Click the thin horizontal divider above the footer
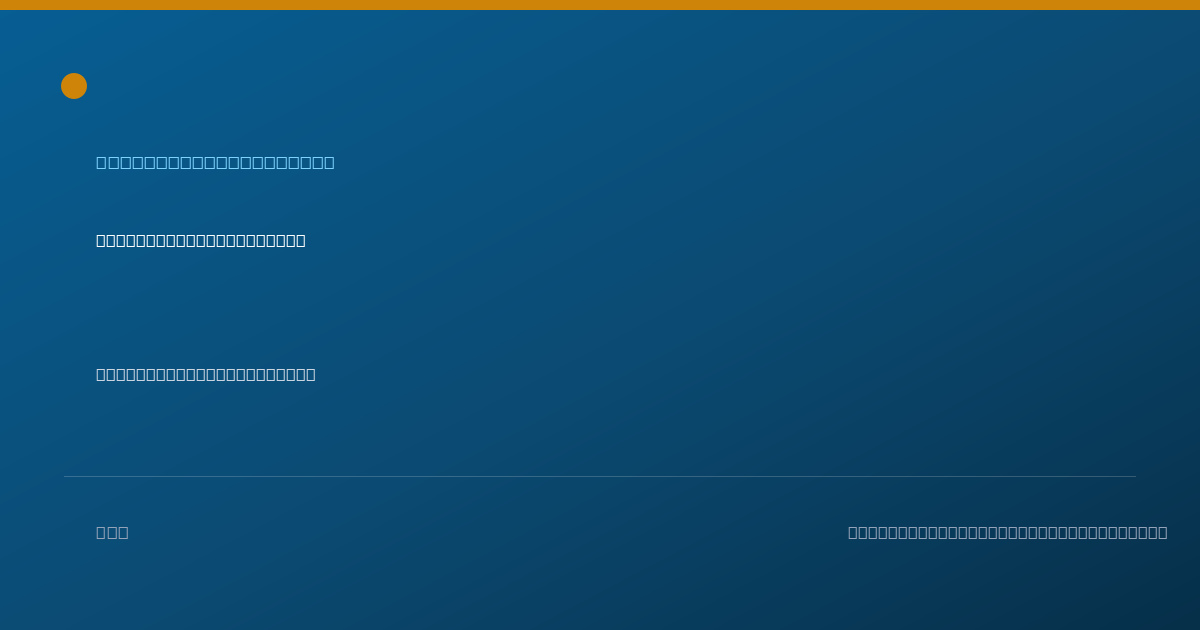Screen dimensions: 1200x630 click(600, 476)
